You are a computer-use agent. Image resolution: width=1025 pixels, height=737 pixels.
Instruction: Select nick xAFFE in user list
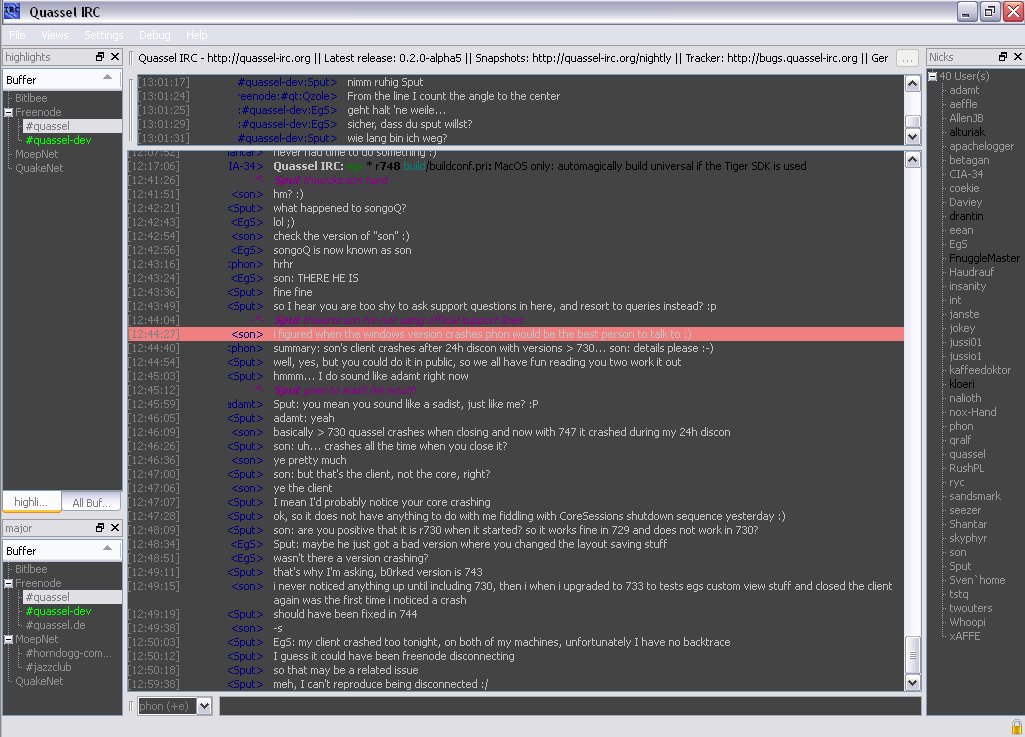pos(964,636)
